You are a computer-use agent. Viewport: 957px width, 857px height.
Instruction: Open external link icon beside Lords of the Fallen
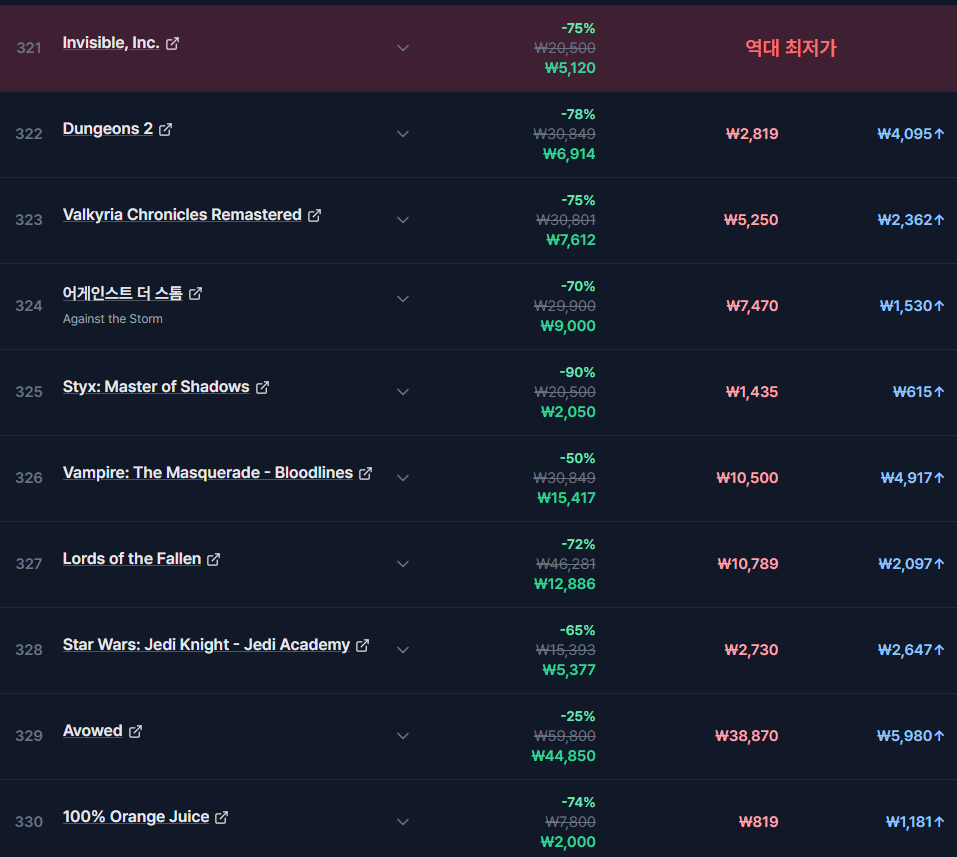(214, 560)
